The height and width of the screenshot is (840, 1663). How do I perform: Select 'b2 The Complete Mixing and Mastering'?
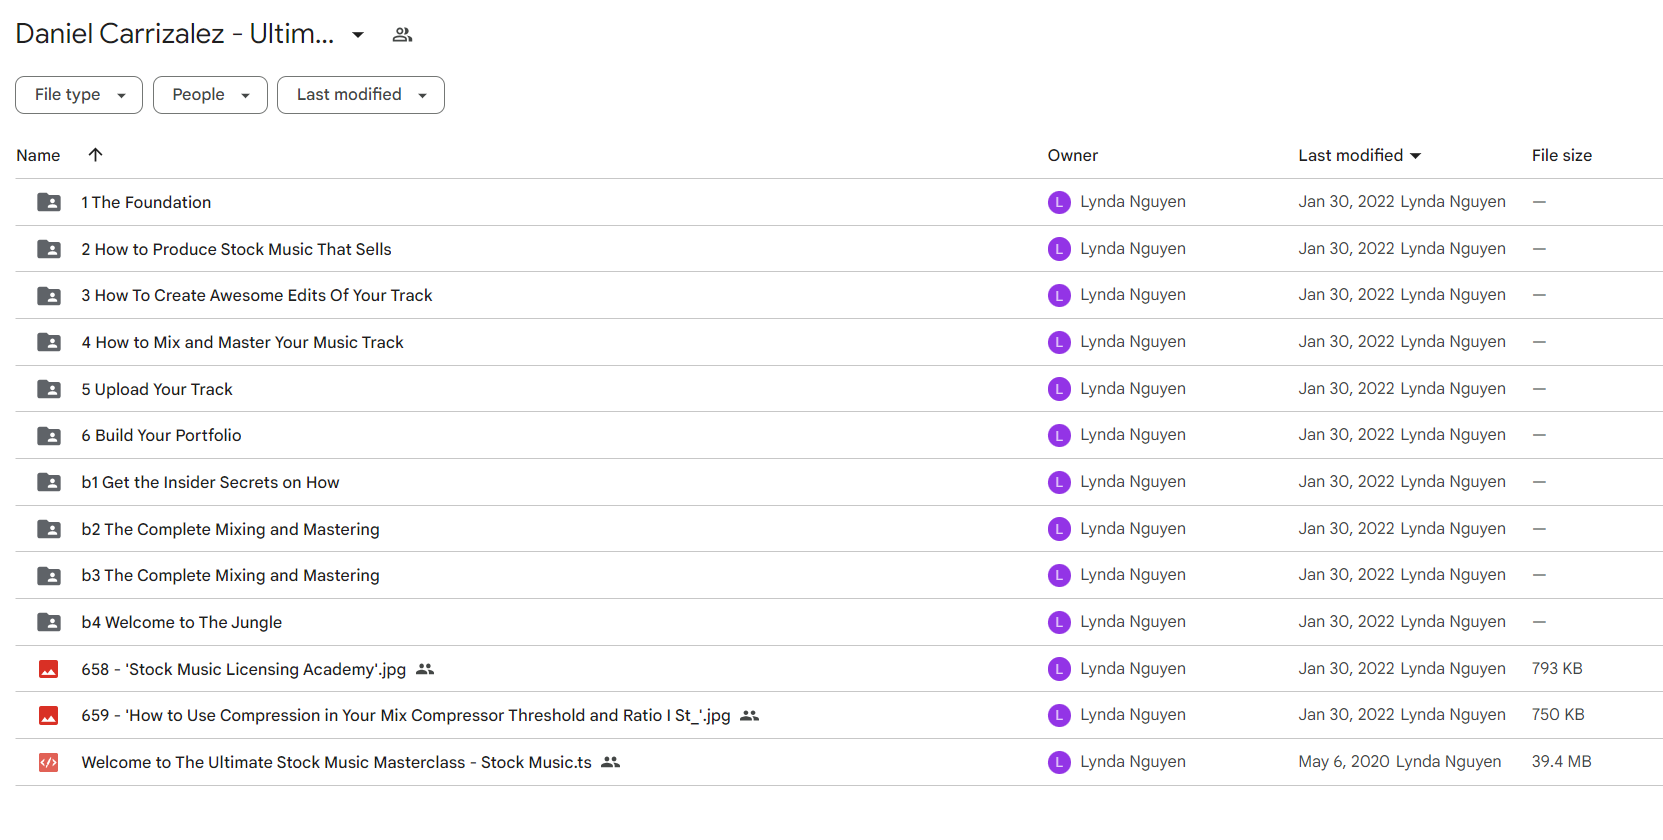click(x=230, y=529)
